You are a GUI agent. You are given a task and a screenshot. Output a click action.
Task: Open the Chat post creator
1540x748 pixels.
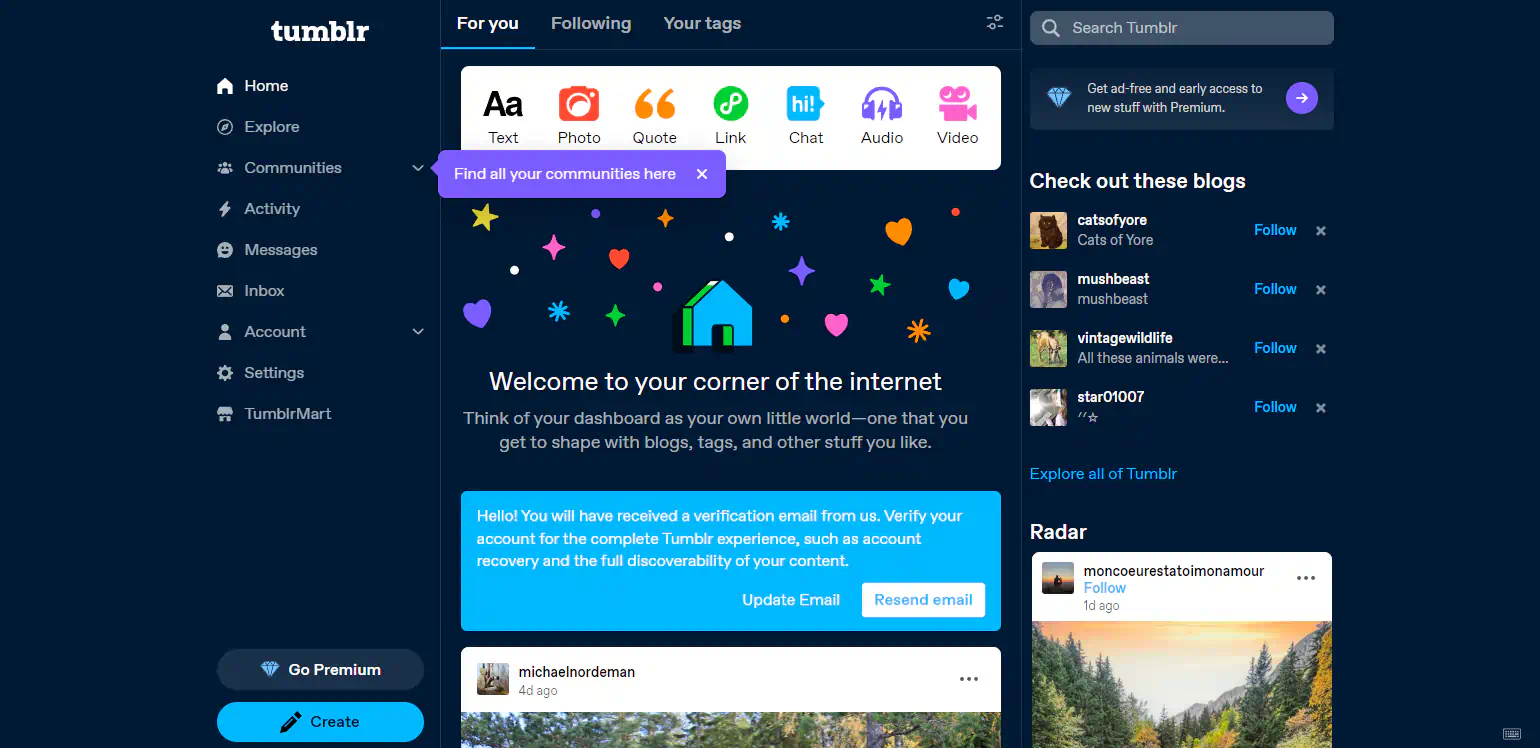[x=806, y=113]
